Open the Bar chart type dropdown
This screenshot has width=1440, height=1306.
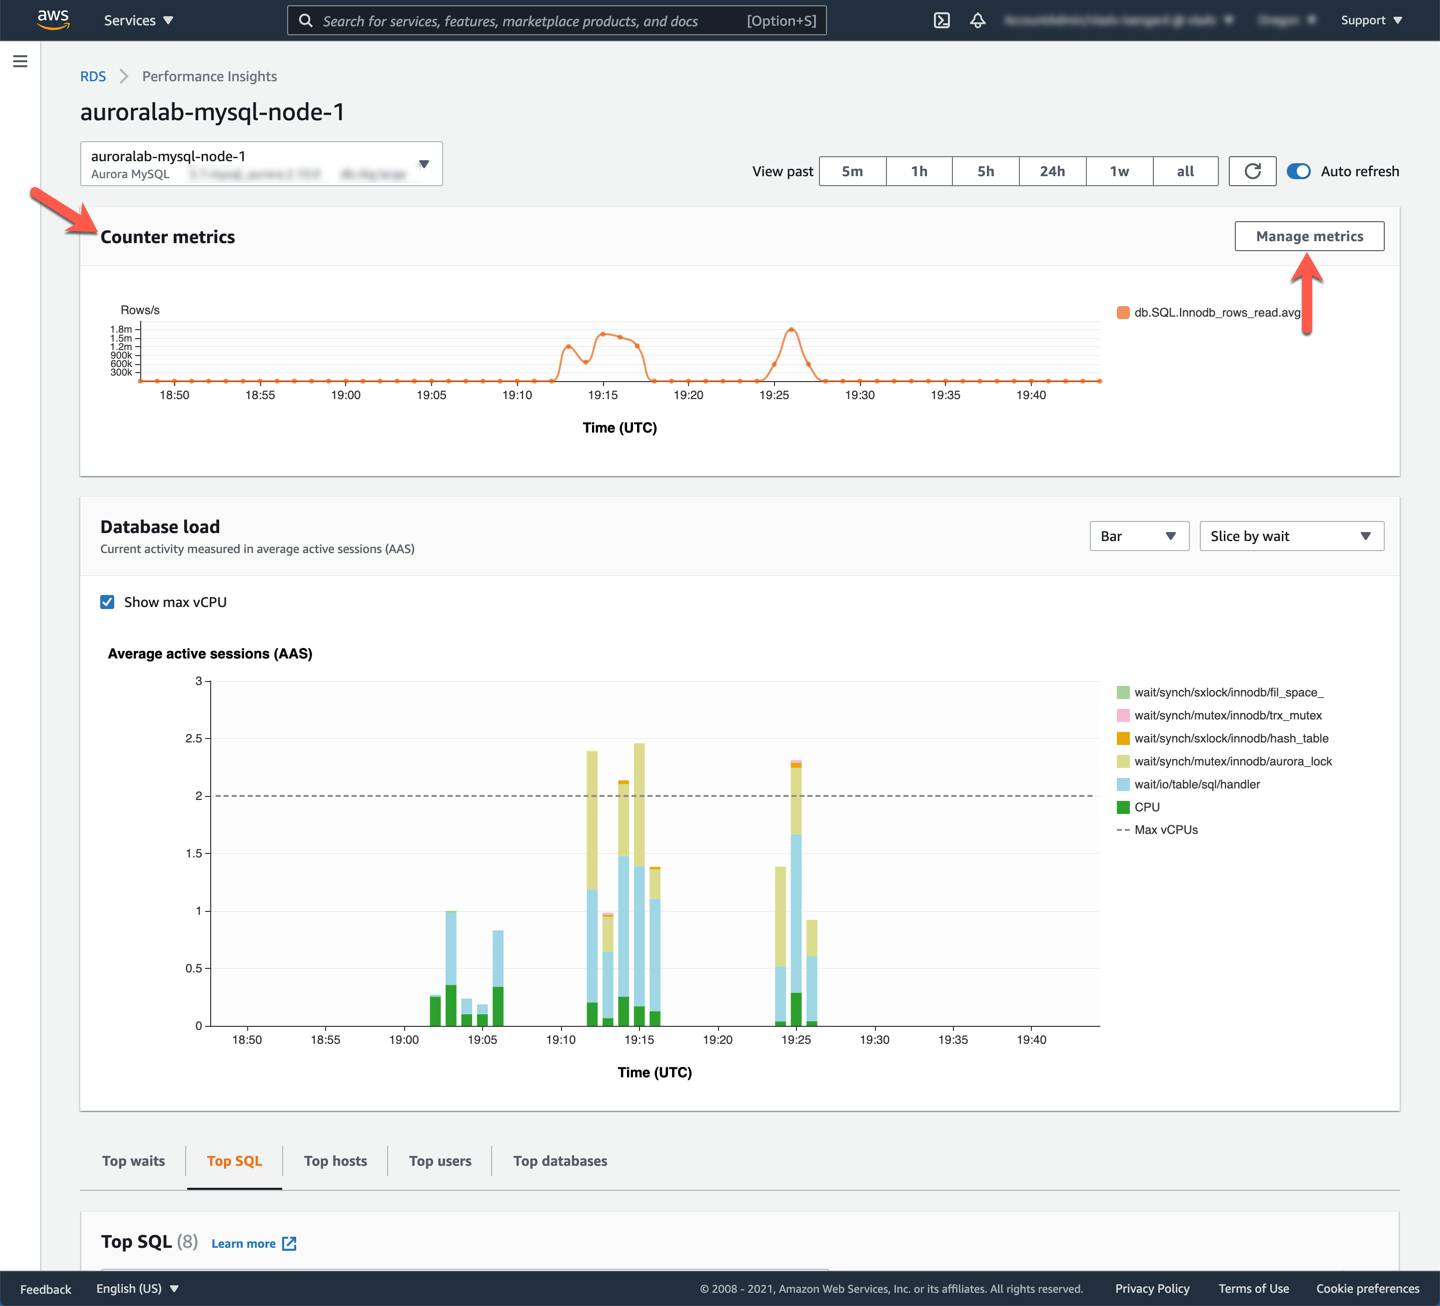coord(1138,536)
